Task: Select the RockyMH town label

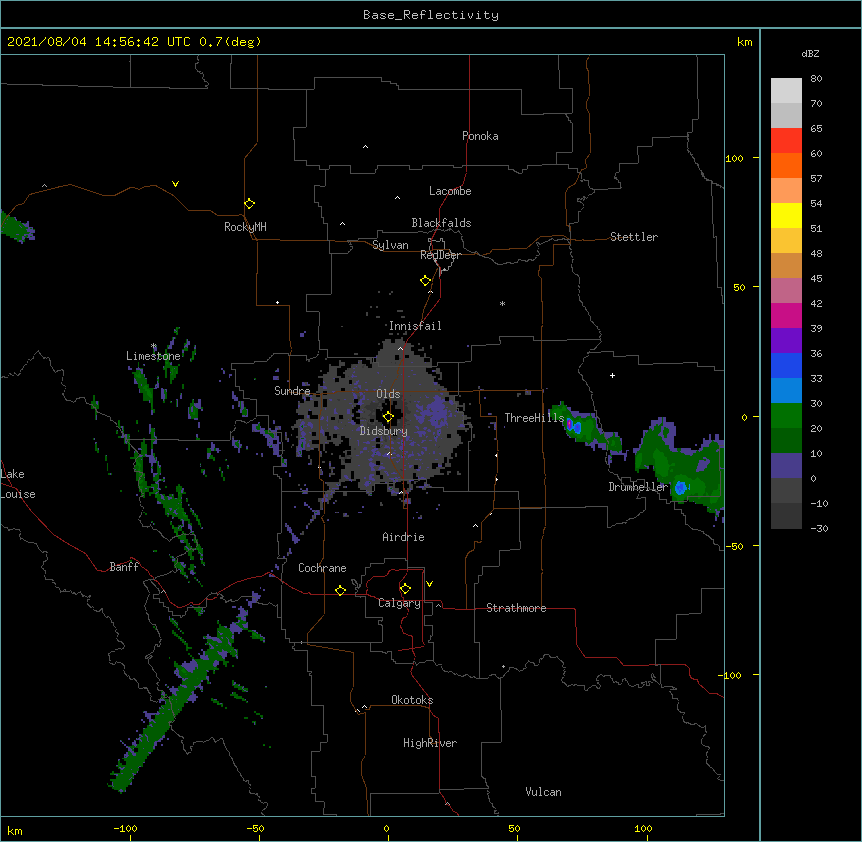Action: pyautogui.click(x=245, y=227)
